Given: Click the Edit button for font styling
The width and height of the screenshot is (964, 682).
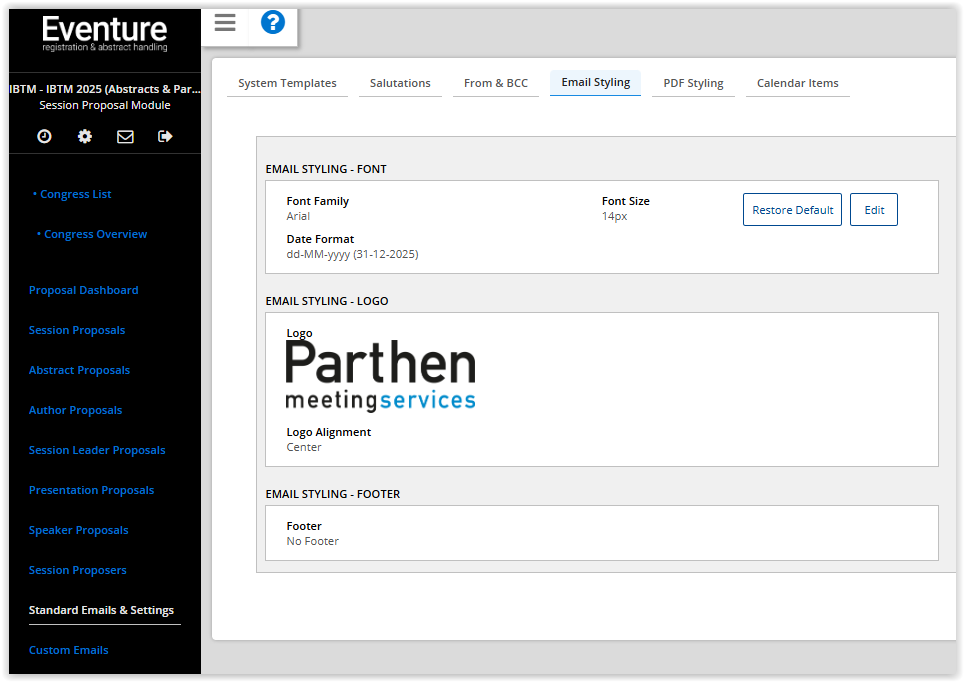Looking at the screenshot, I should pyautogui.click(x=874, y=210).
